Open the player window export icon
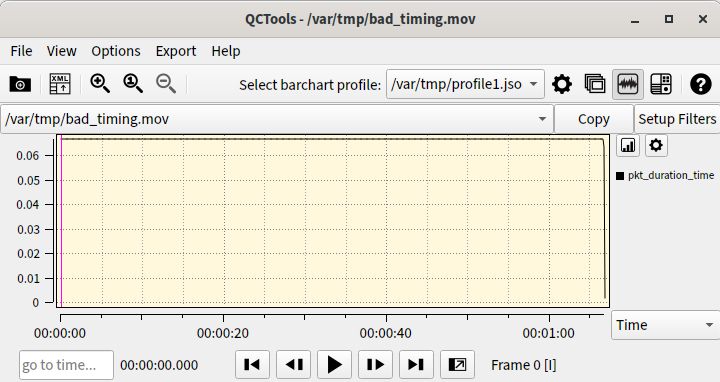Viewport: 720px width, 382px height. click(x=457, y=365)
